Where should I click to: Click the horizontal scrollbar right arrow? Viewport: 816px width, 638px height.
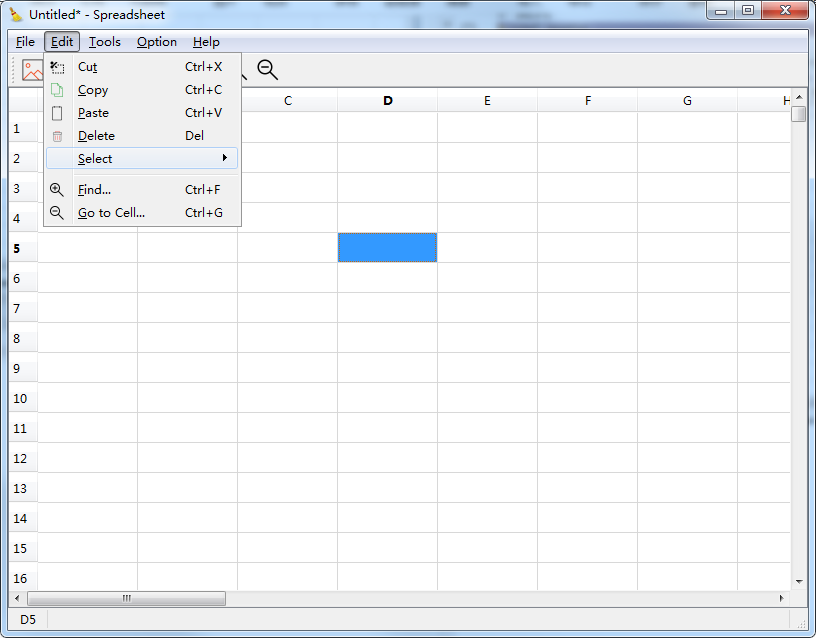782,598
